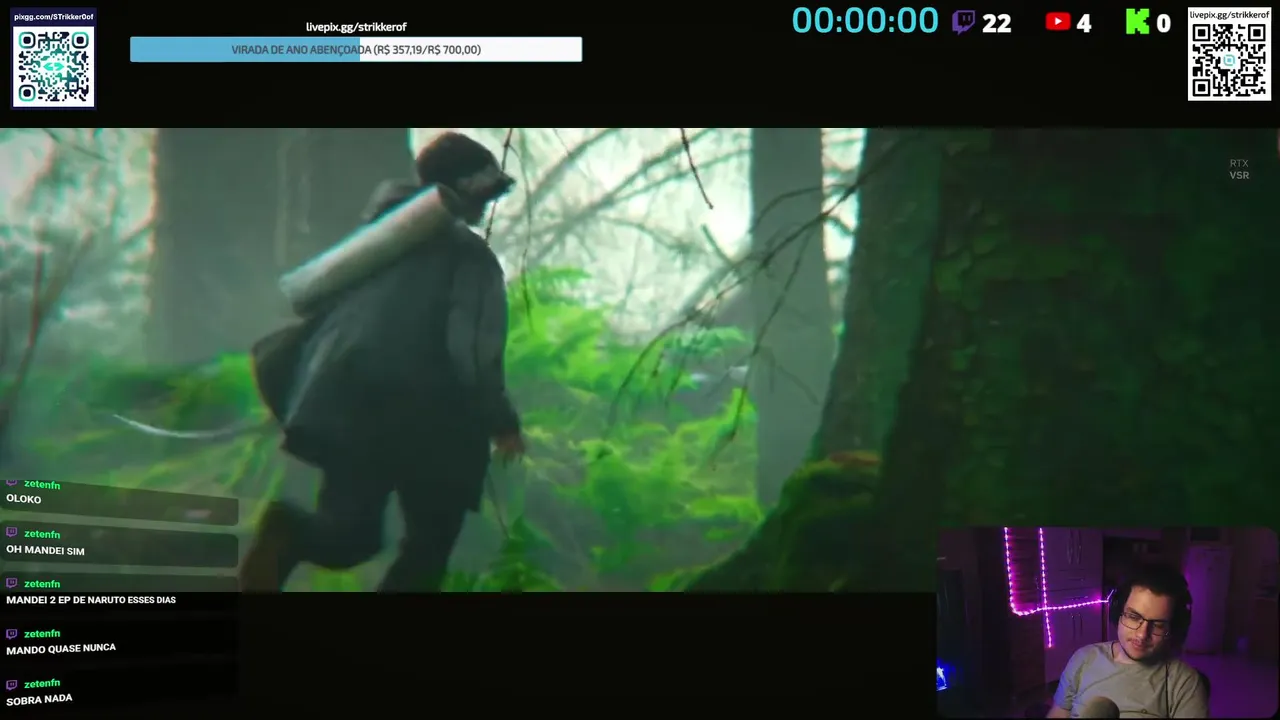This screenshot has height=720, width=1280.
Task: Click the Twitch viewer count 22
Action: point(996,24)
